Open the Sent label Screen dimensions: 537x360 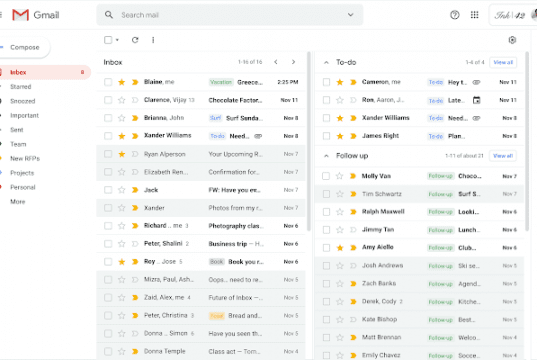click(x=16, y=130)
